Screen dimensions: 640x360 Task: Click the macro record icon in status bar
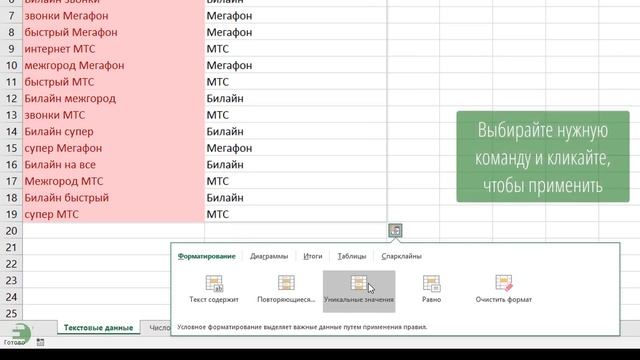40,342
